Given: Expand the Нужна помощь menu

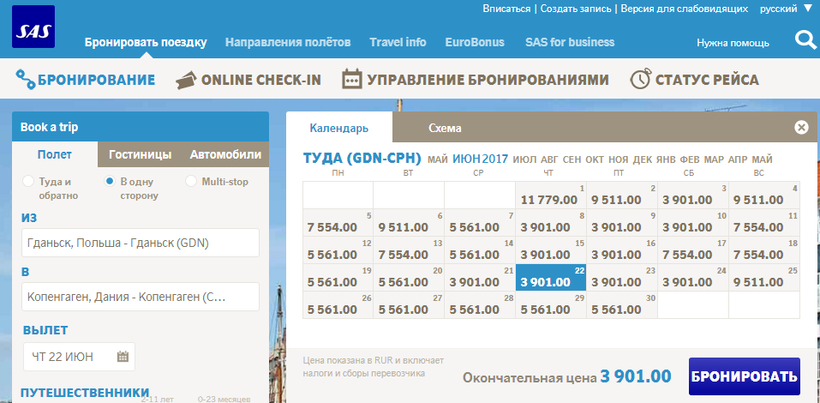Looking at the screenshot, I should point(733,43).
